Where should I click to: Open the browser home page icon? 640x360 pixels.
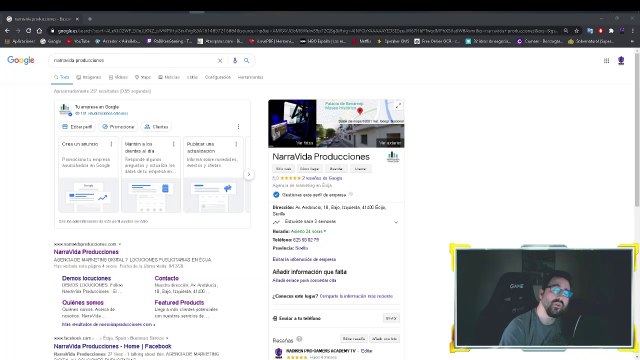coord(39,31)
